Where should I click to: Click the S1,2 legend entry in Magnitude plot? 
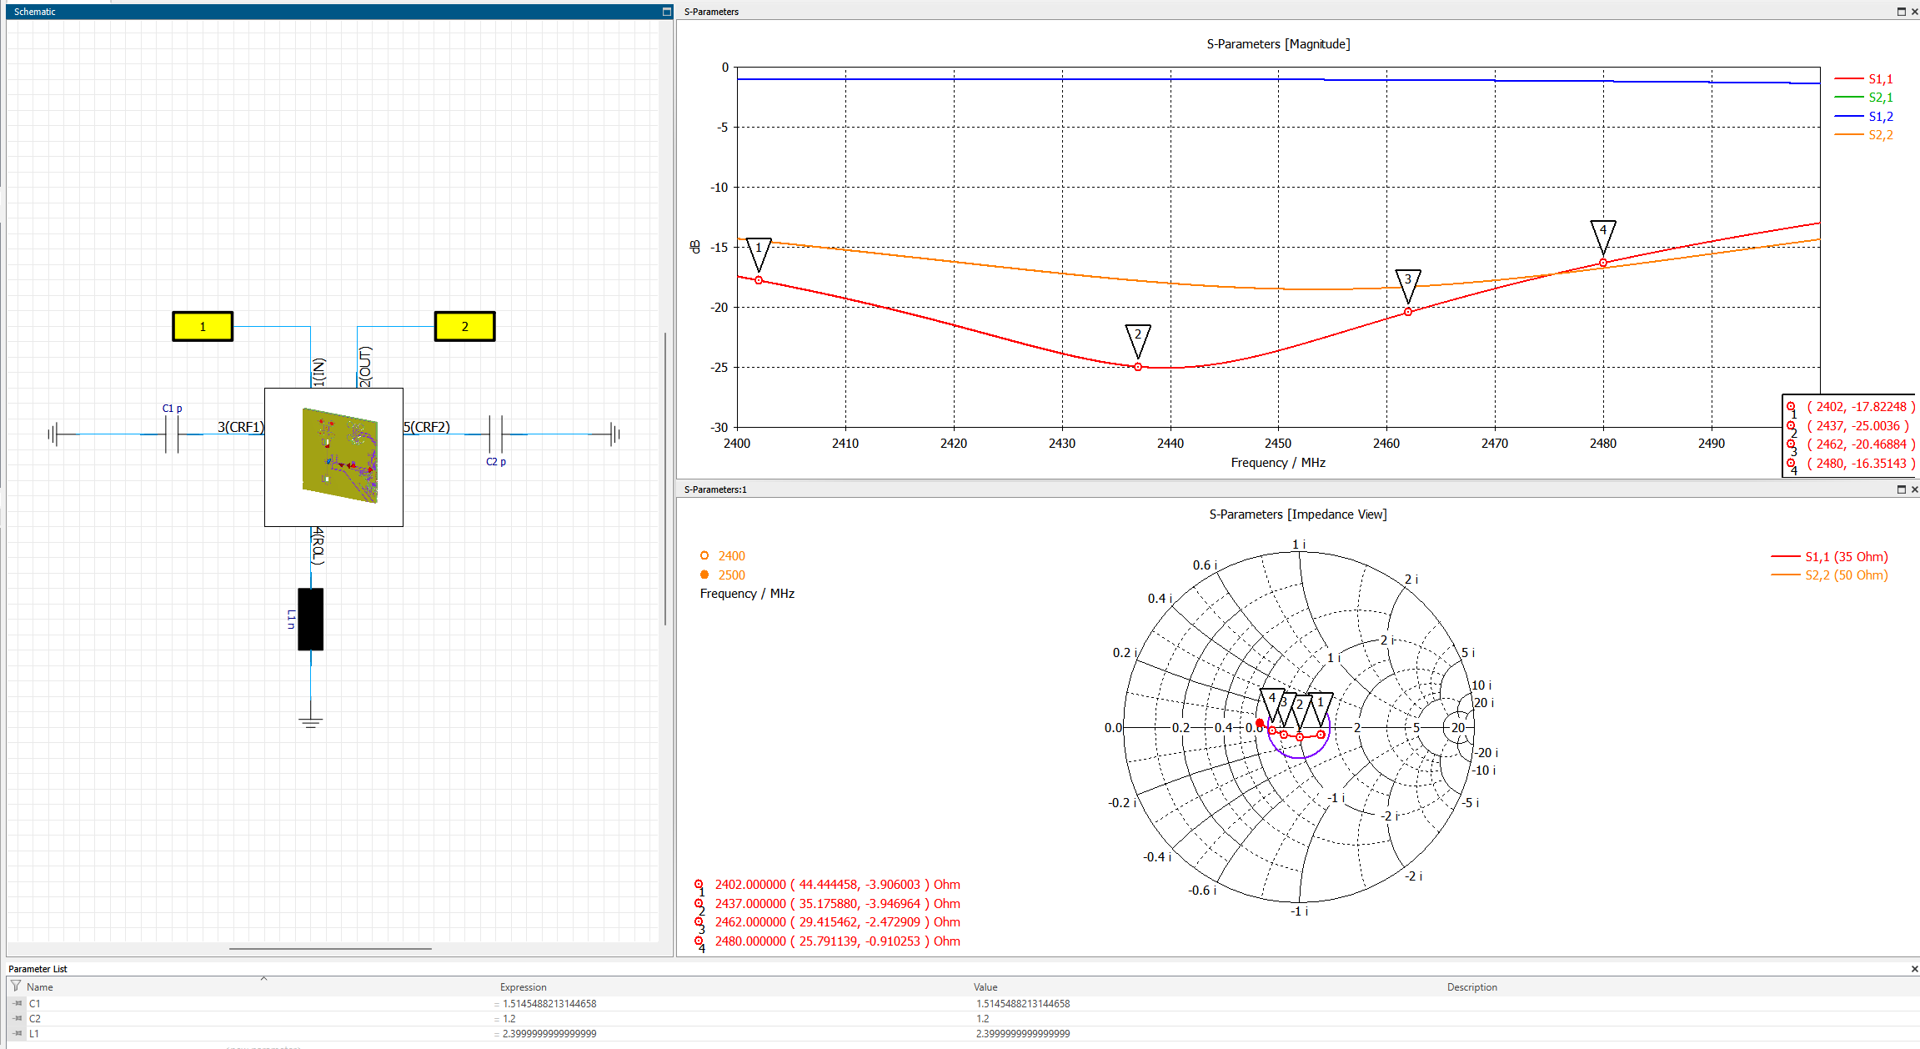(x=1864, y=116)
